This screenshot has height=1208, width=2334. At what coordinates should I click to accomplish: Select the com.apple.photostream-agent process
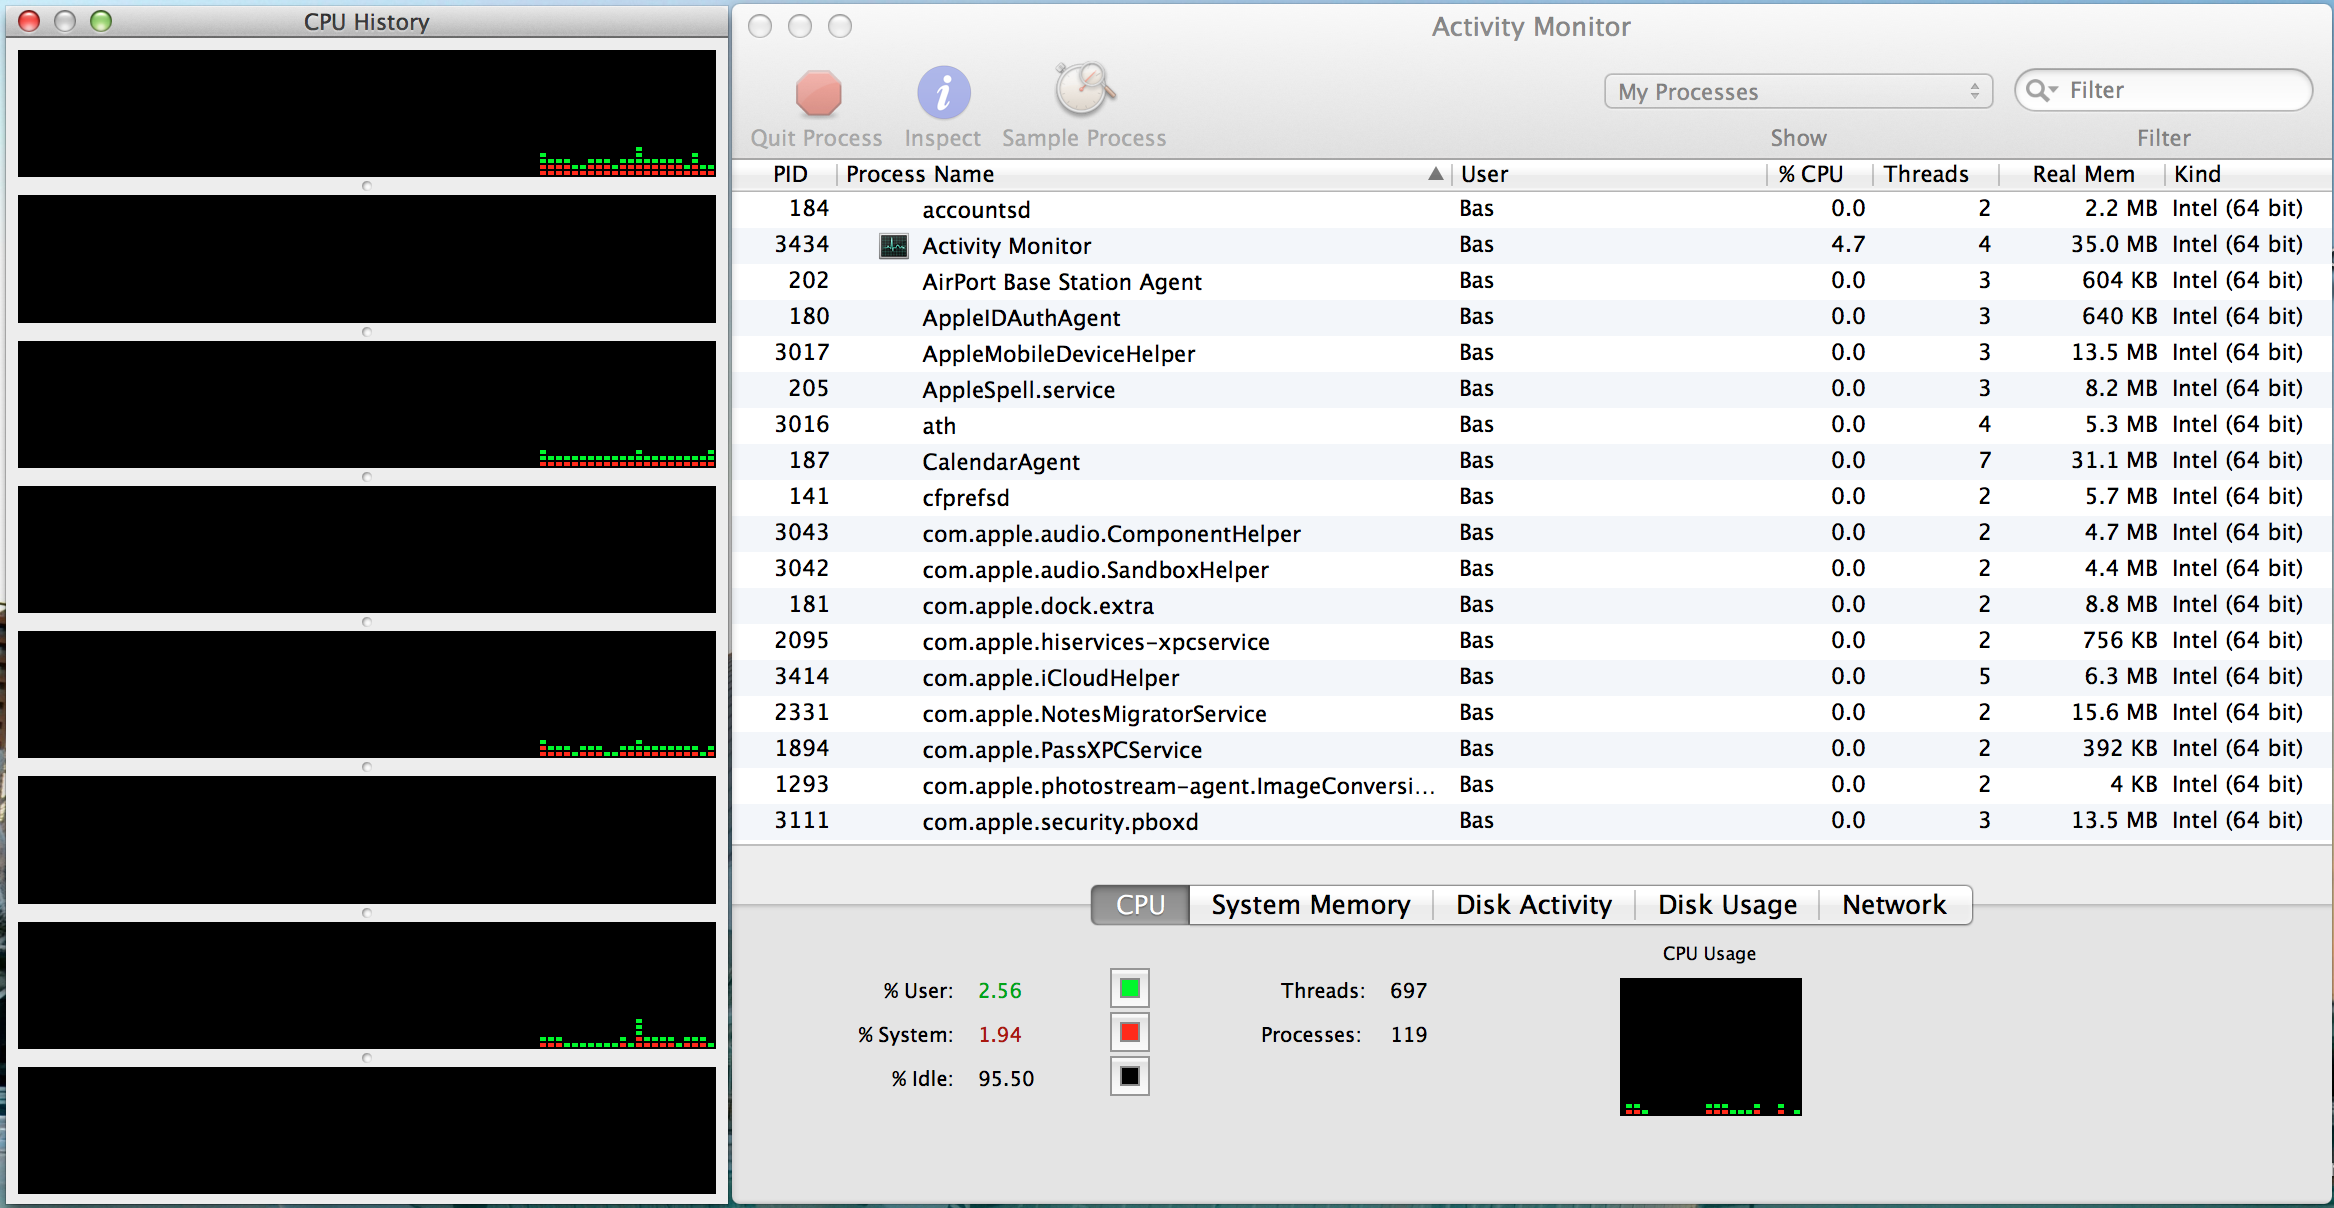click(x=1532, y=785)
